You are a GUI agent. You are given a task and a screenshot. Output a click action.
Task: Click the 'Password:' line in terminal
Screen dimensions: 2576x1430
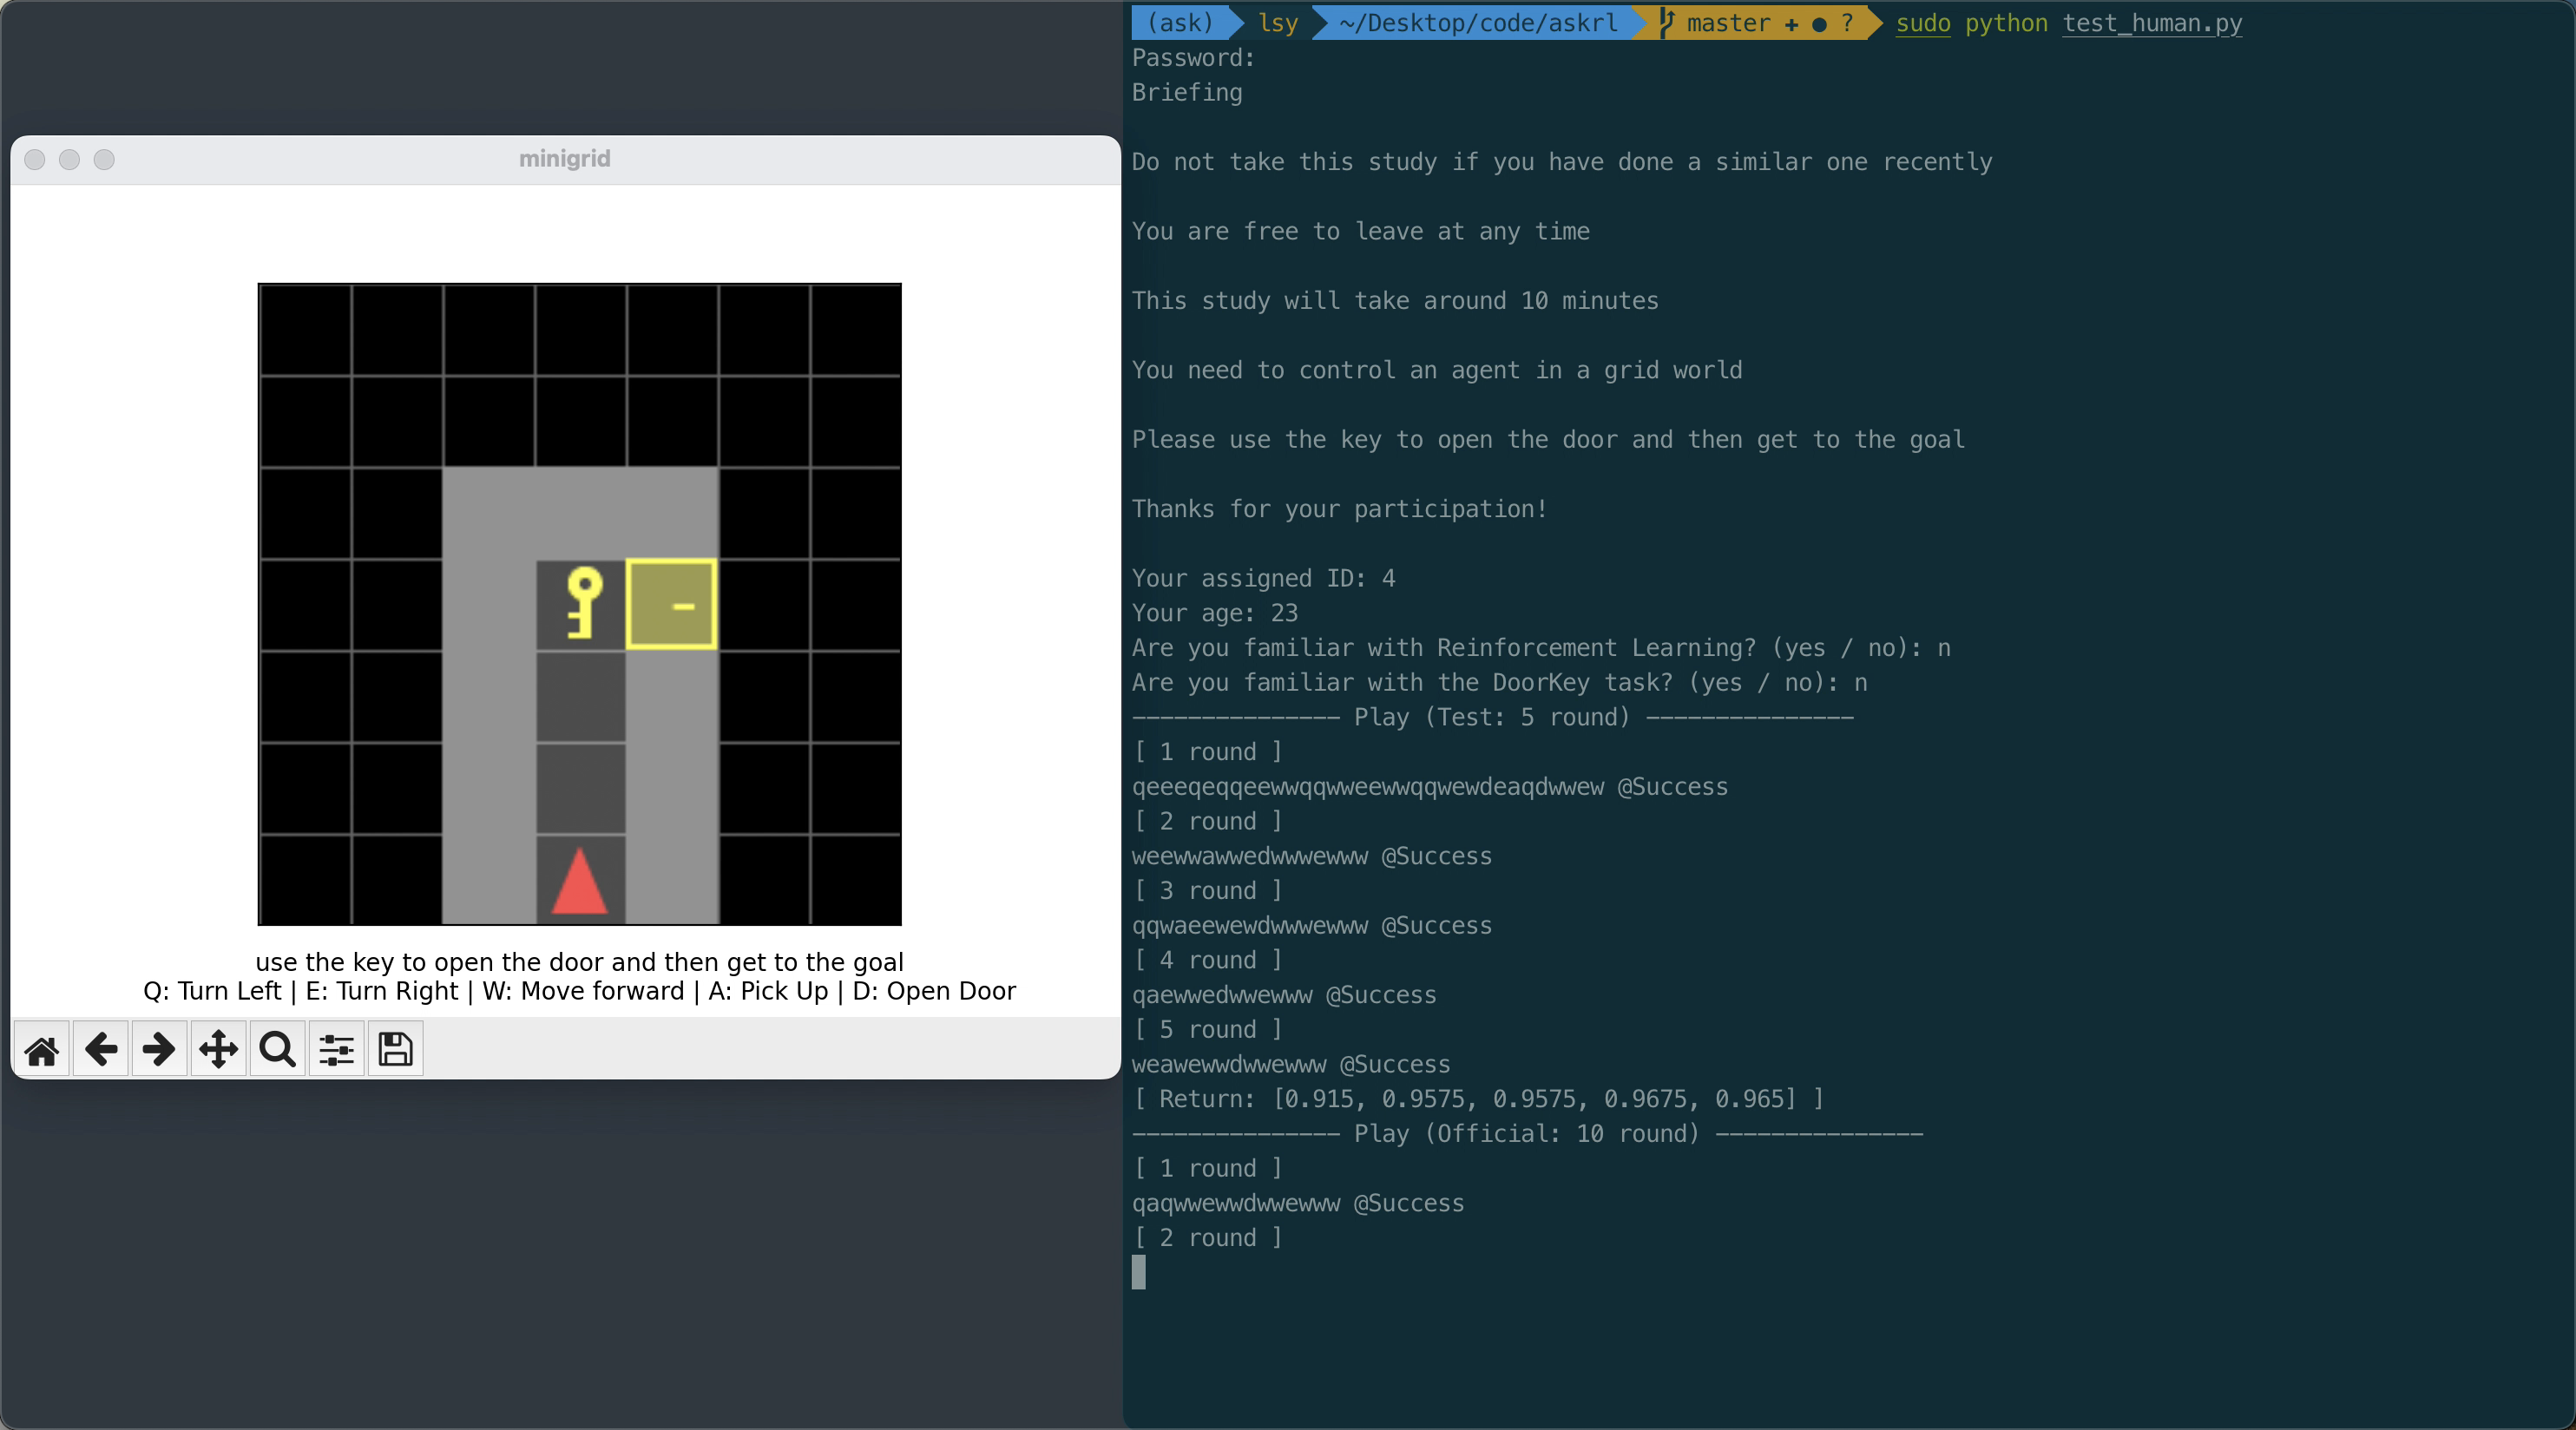coord(1193,58)
